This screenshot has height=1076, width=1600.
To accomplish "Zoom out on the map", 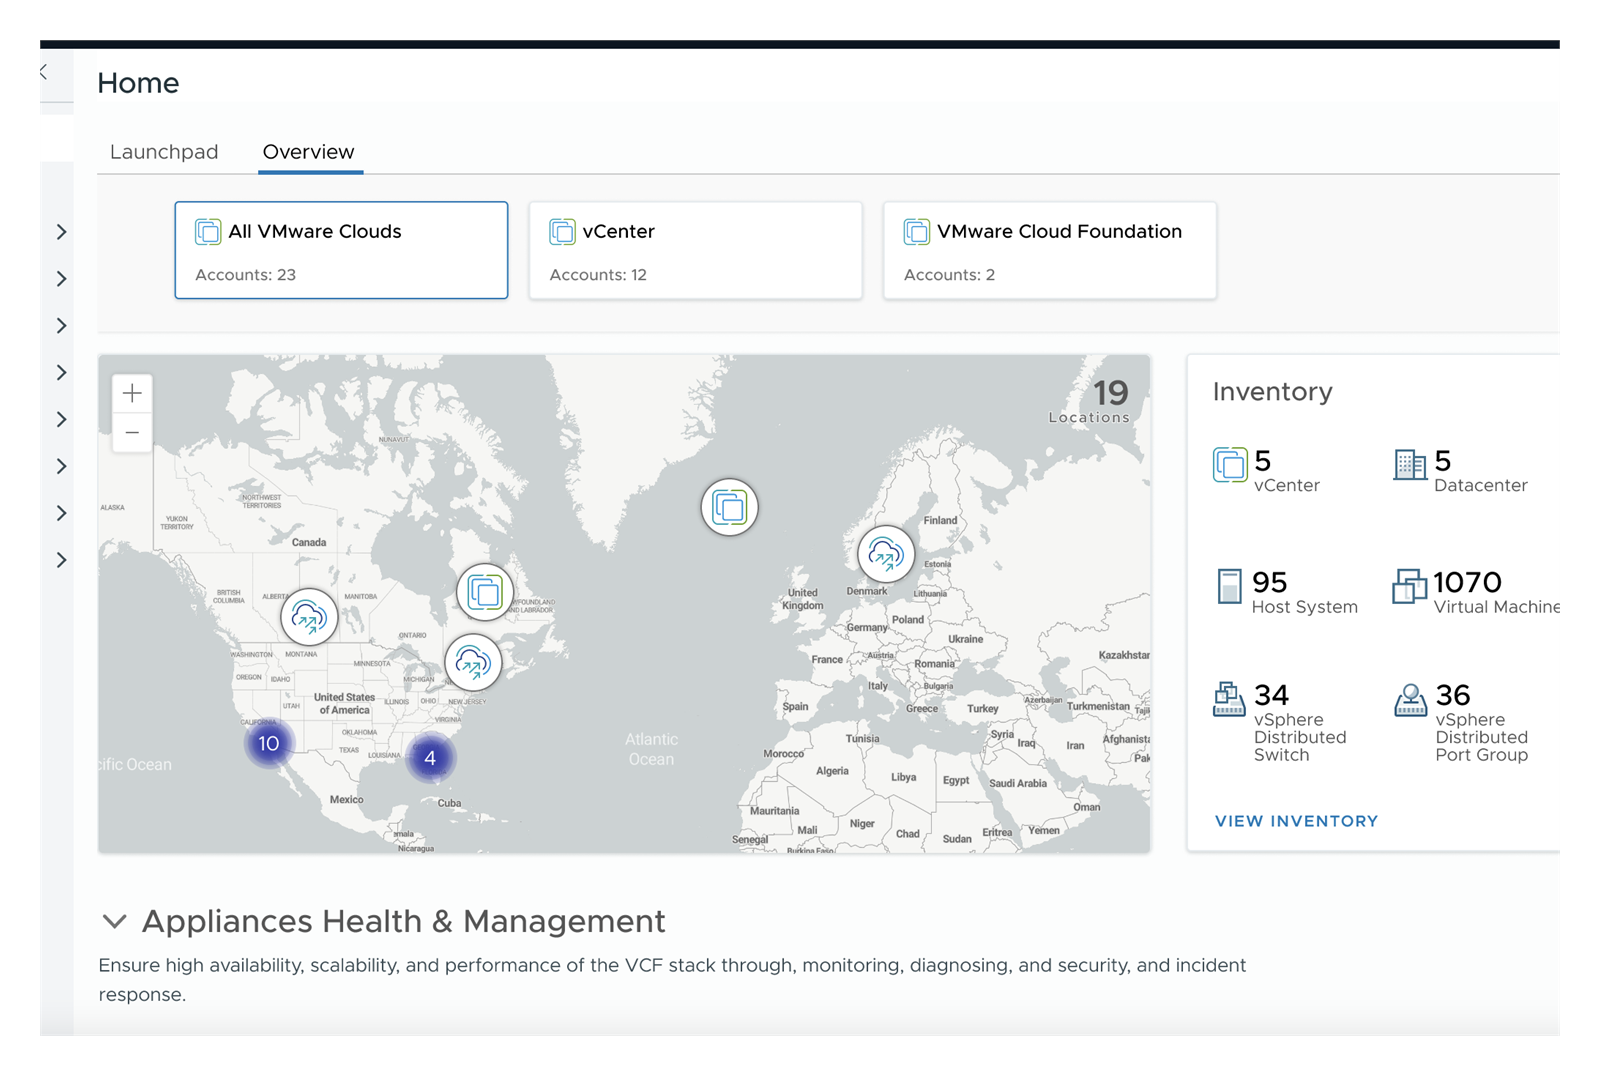I will [x=132, y=433].
